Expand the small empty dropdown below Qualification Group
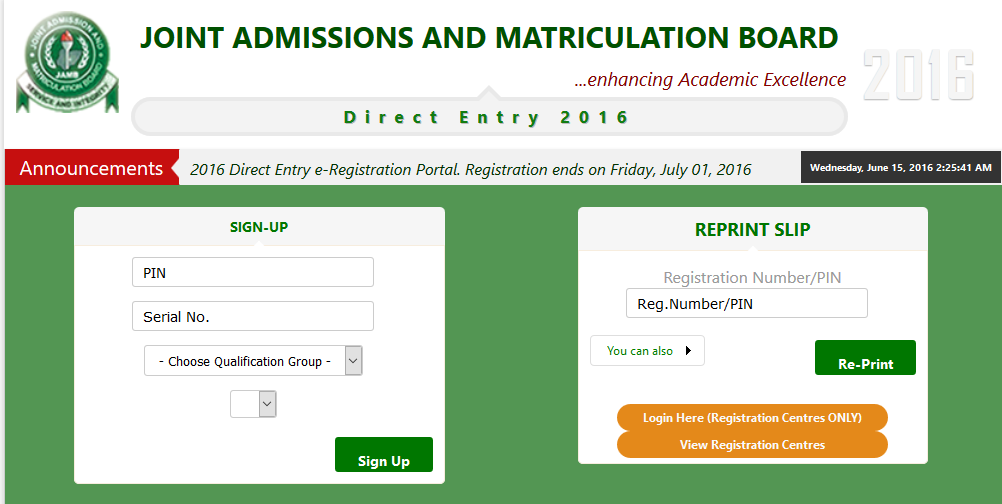Viewport: 1002px width, 504px height. pyautogui.click(x=253, y=404)
